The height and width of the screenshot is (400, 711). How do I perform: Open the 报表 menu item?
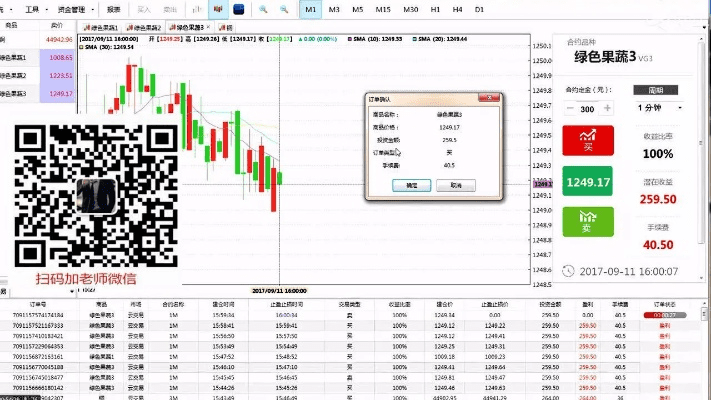114,8
